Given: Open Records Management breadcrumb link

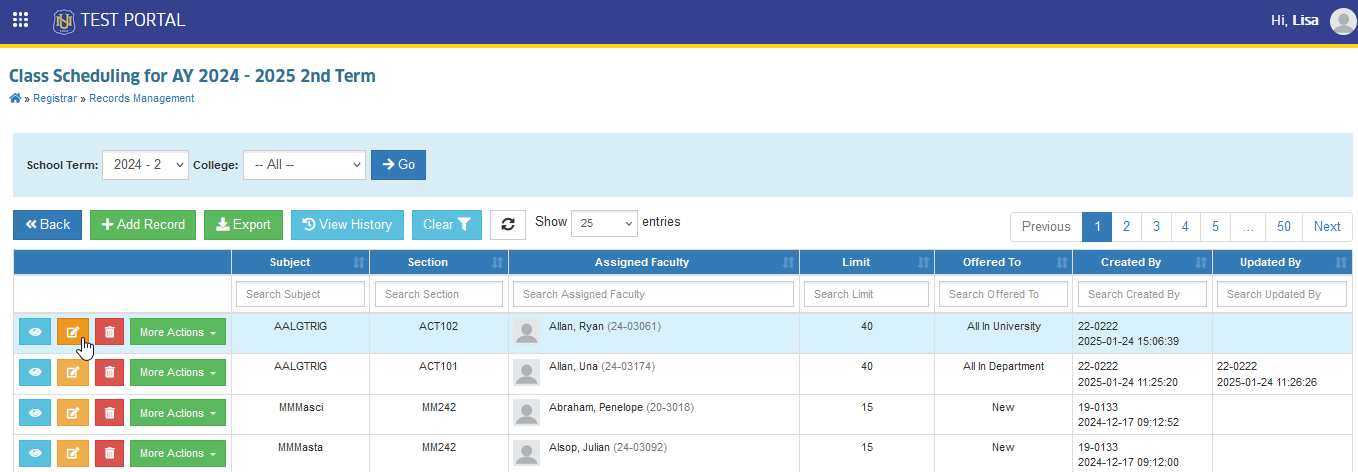Looking at the screenshot, I should pyautogui.click(x=142, y=98).
